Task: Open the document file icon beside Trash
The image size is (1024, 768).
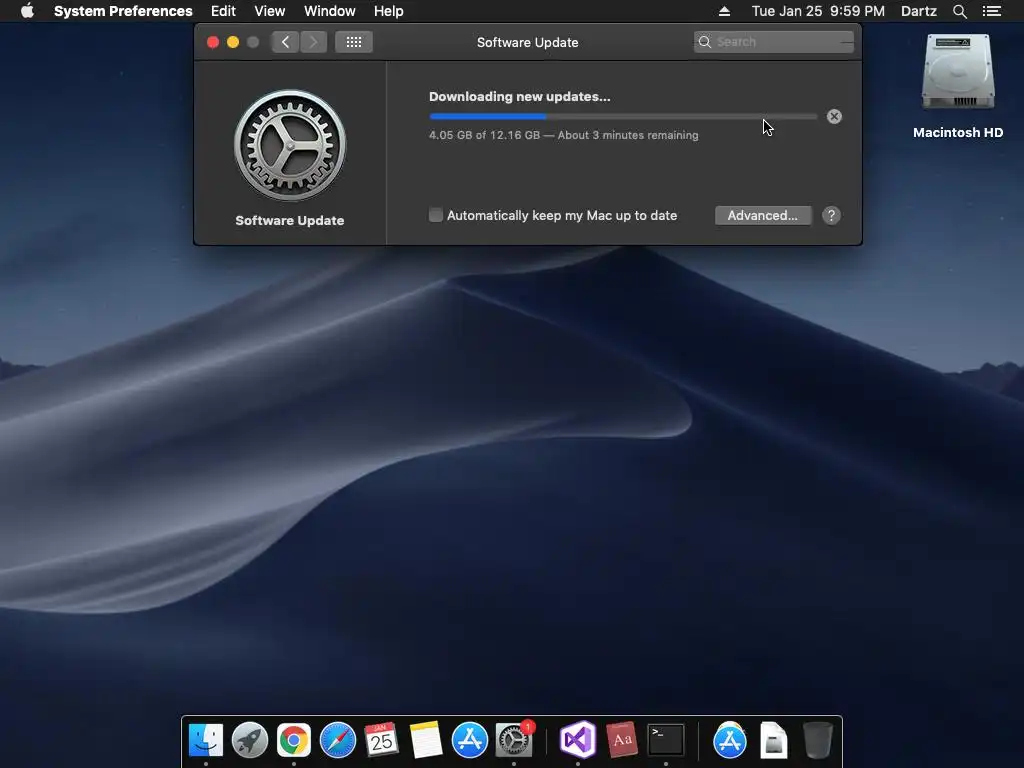Action: (773, 740)
